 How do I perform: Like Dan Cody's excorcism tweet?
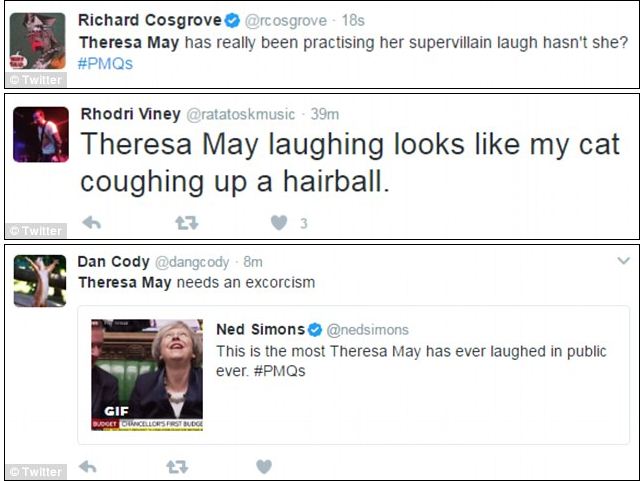point(264,466)
